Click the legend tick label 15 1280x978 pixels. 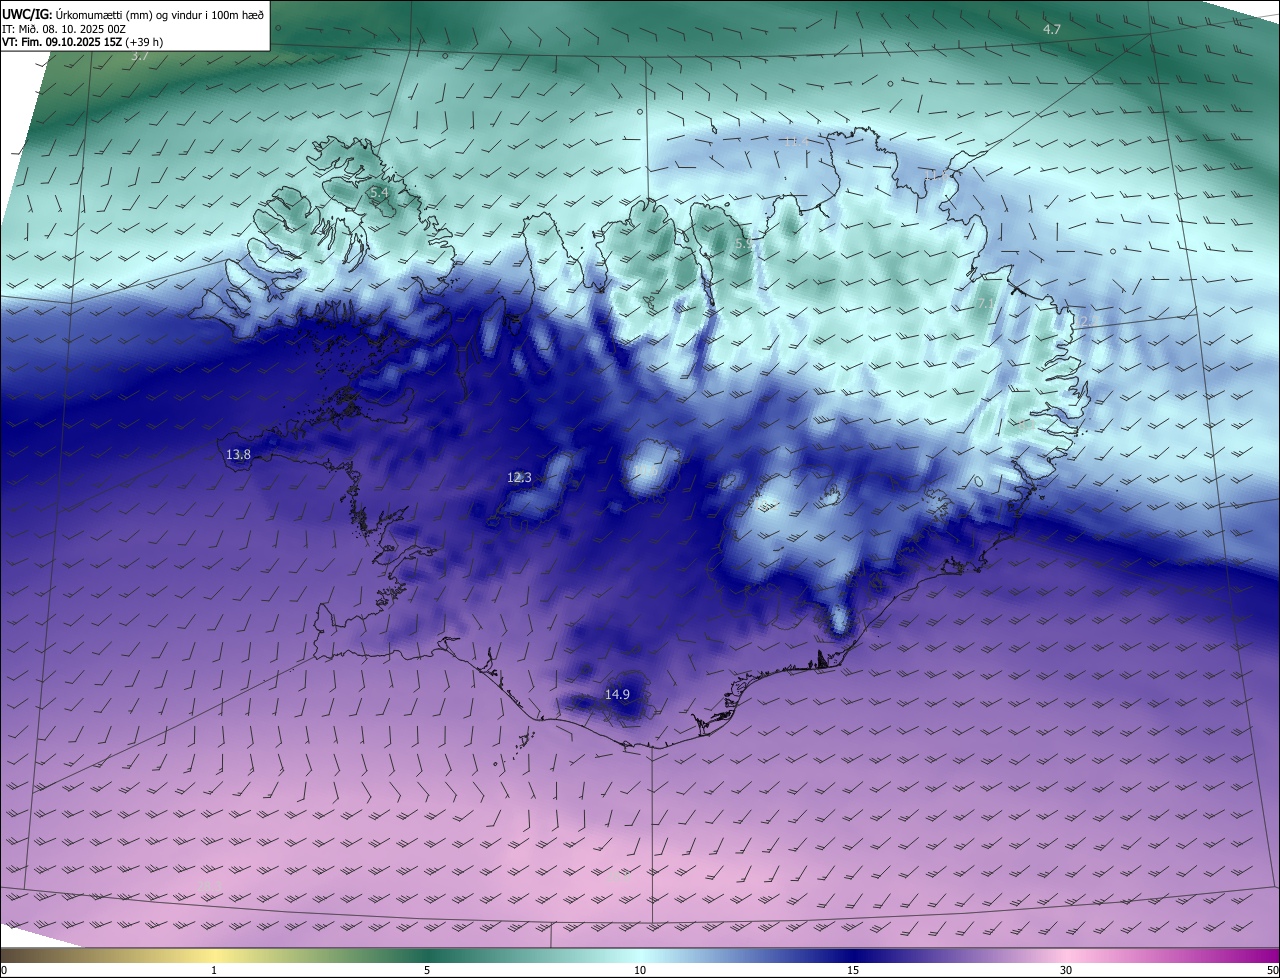click(x=853, y=970)
